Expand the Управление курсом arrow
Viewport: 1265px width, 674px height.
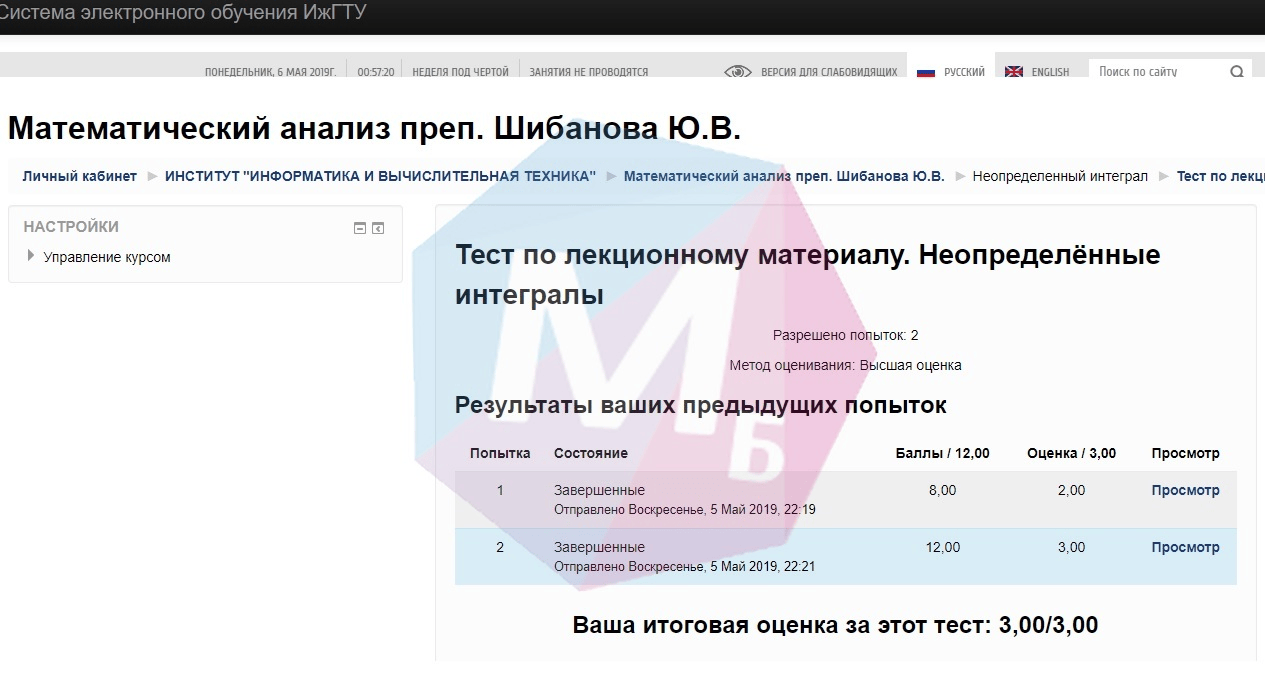pyautogui.click(x=31, y=257)
